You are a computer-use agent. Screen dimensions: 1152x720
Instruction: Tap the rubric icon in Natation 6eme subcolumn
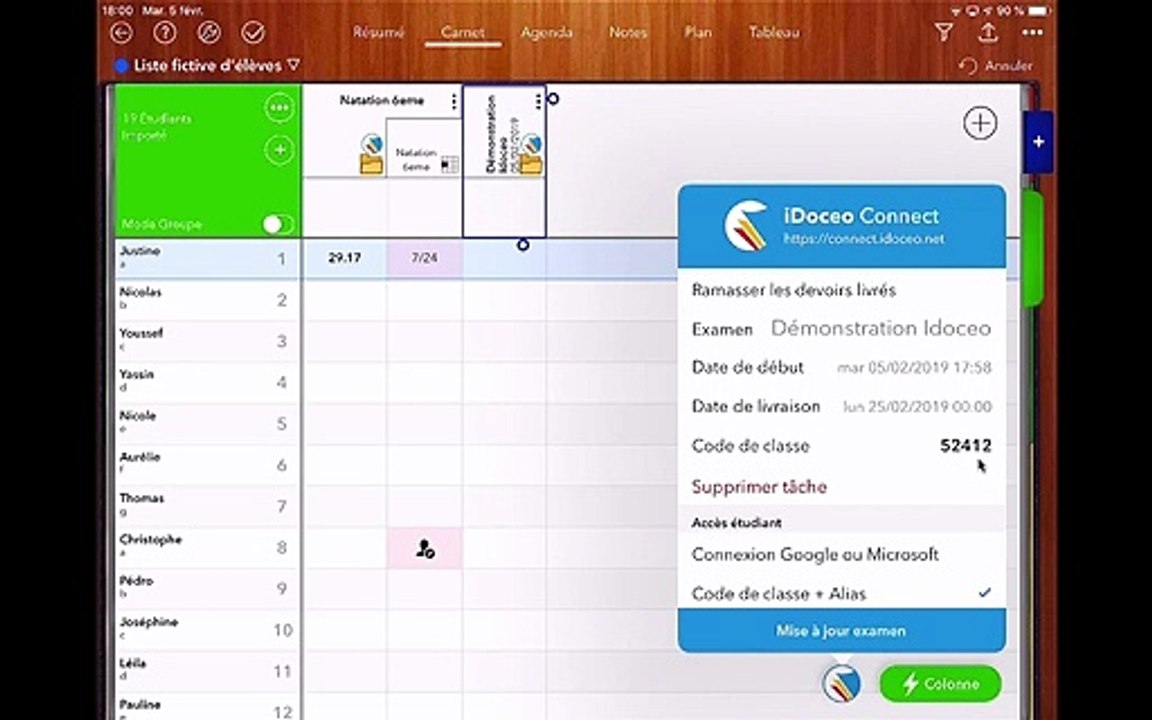[450, 165]
